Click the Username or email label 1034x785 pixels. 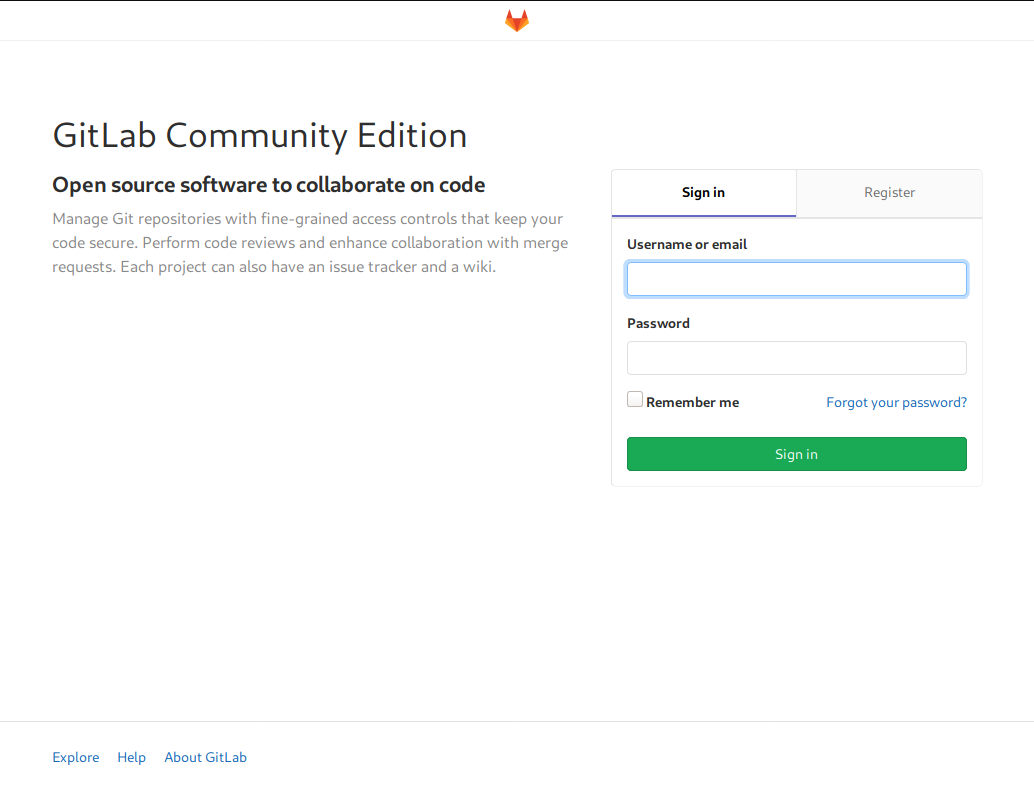686,245
